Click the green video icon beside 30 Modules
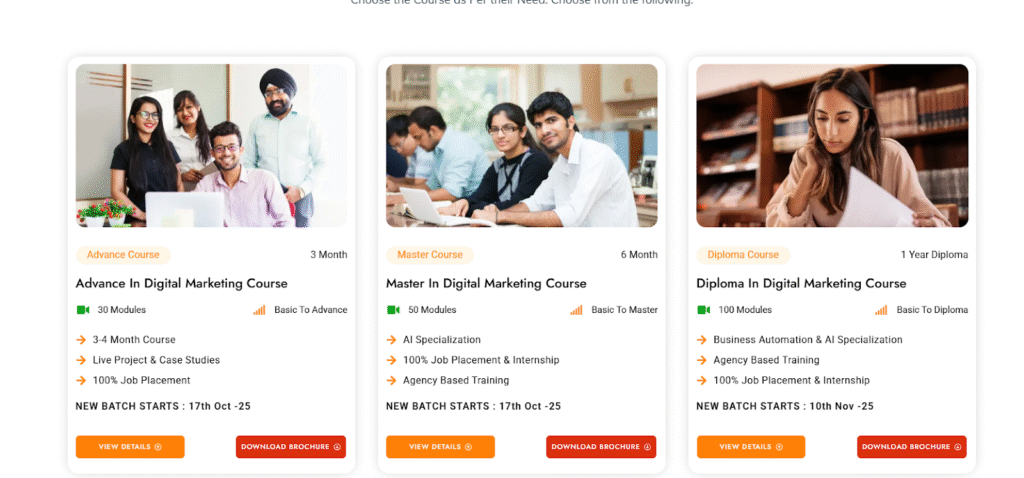1024x478 pixels. coord(83,310)
